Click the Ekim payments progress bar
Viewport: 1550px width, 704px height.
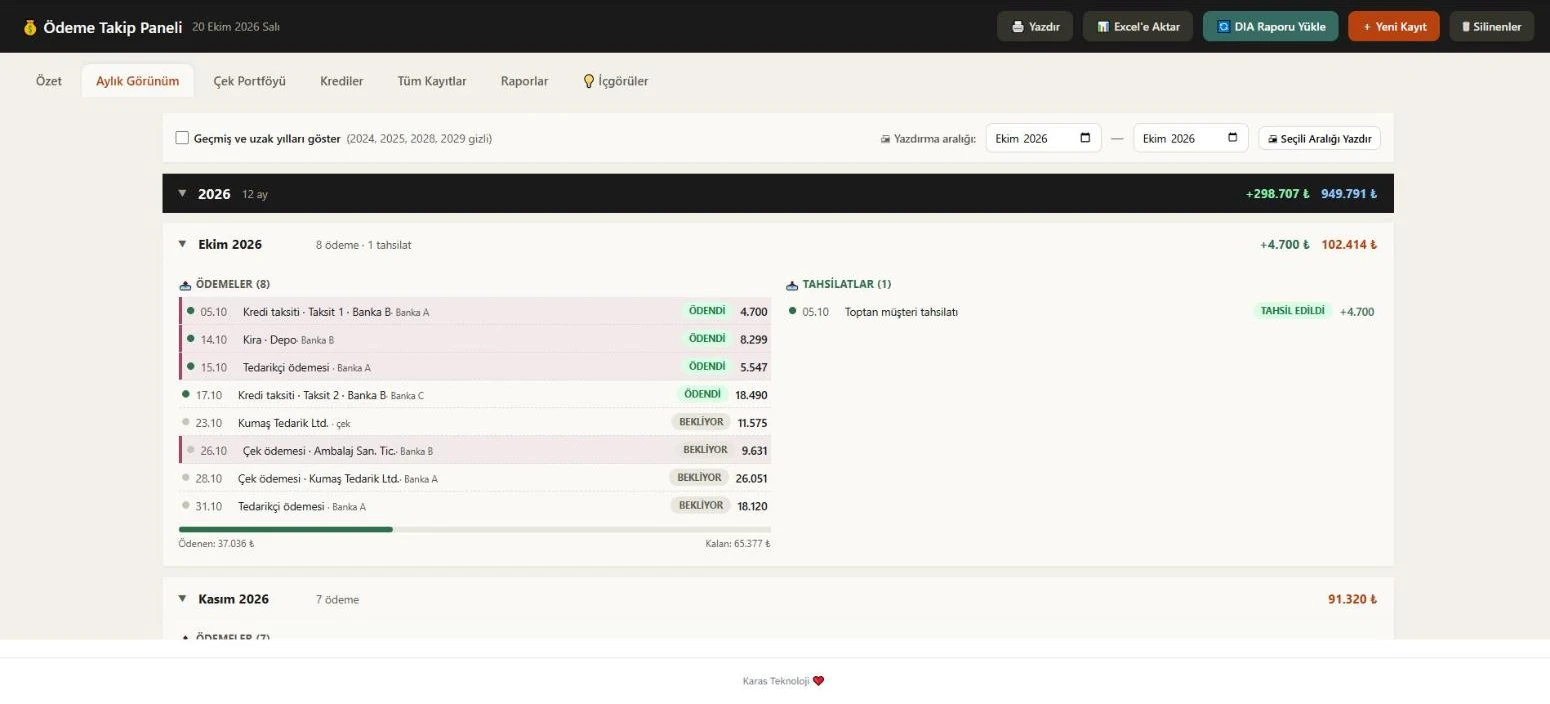pyautogui.click(x=475, y=529)
